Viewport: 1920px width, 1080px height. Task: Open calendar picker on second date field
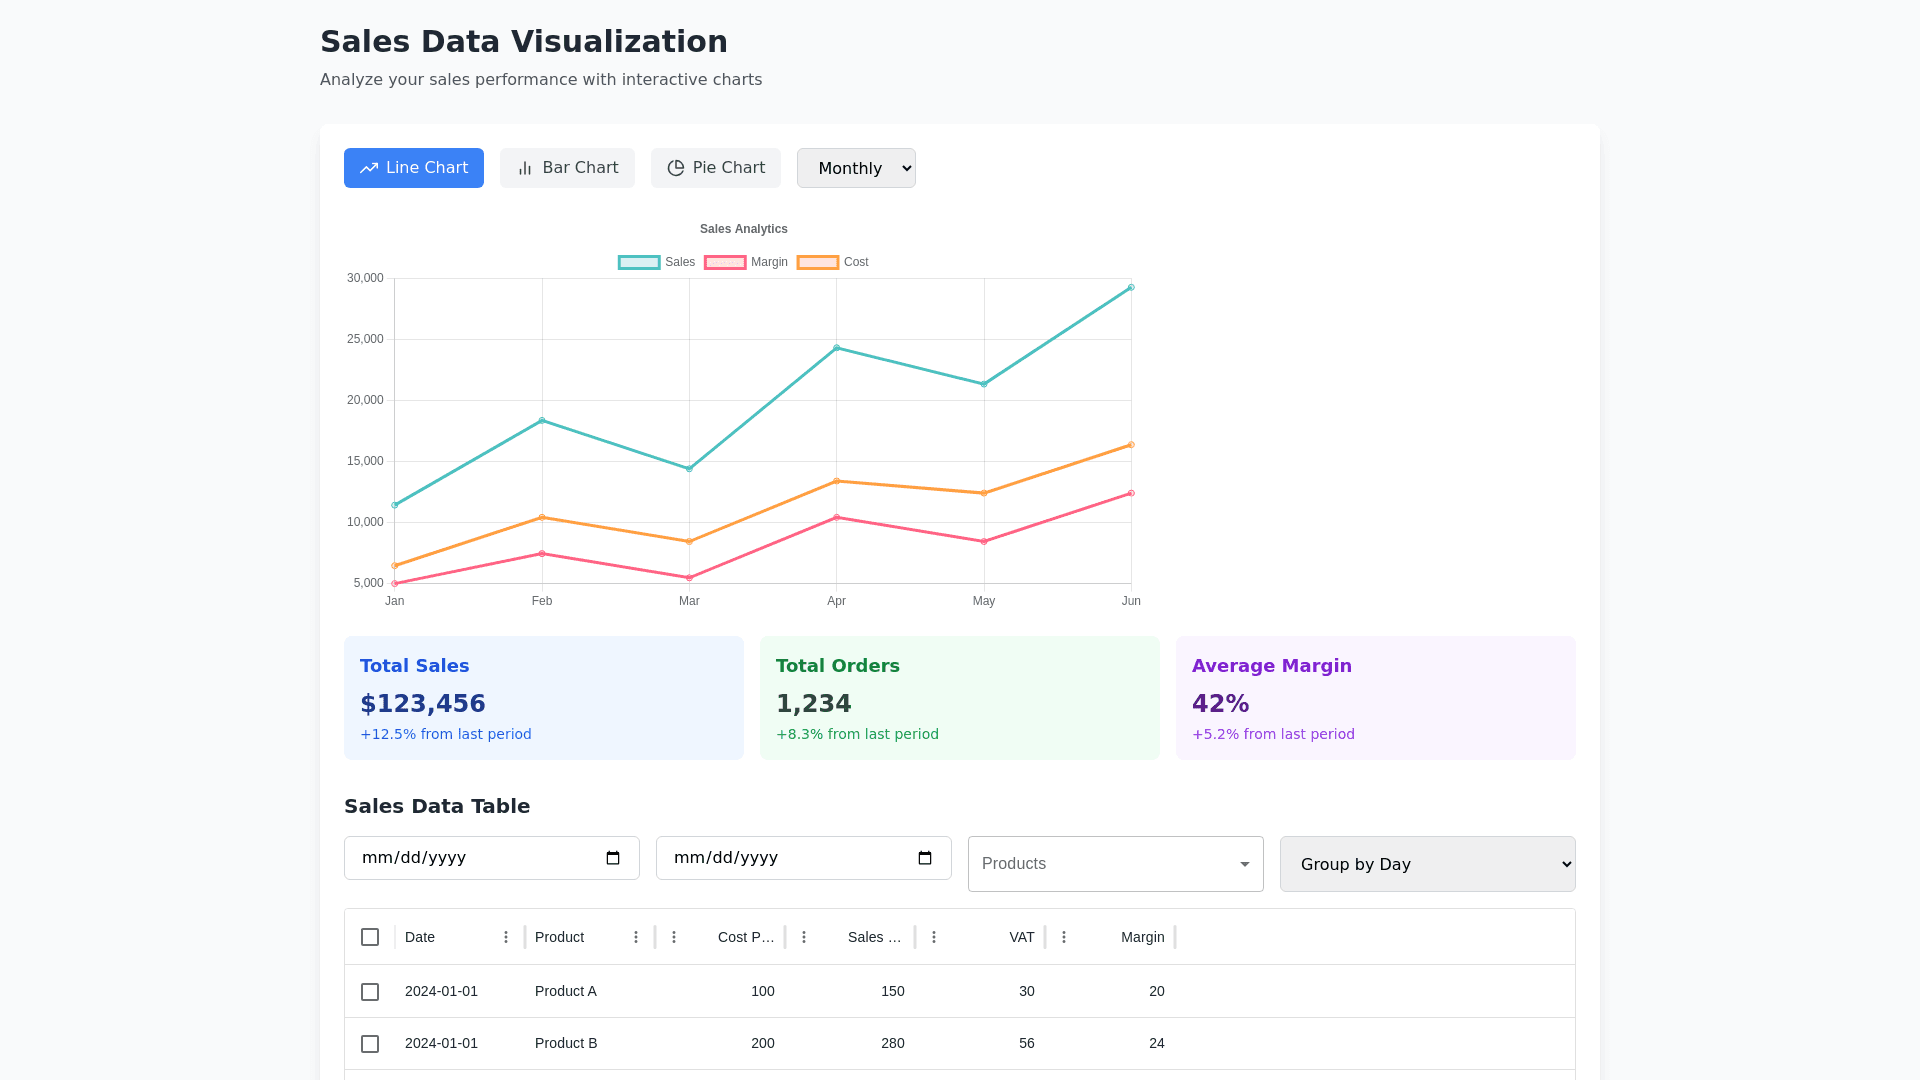925,858
